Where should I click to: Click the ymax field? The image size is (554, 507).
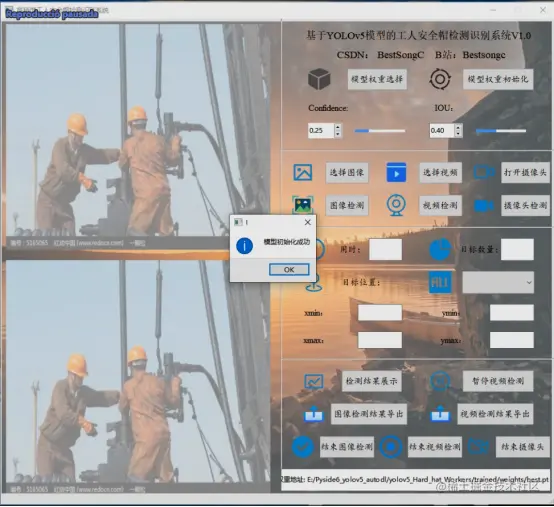click(x=512, y=340)
